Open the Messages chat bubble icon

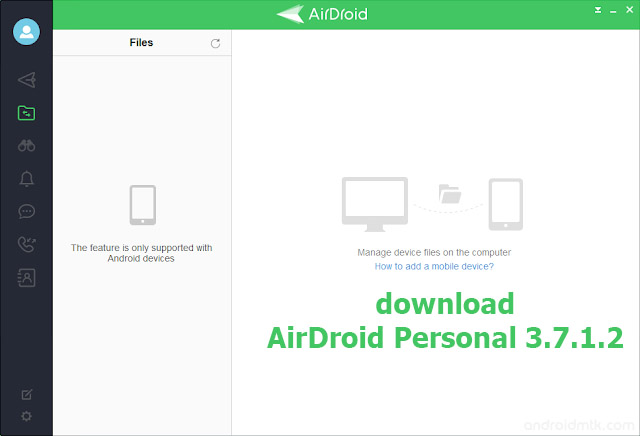pyautogui.click(x=27, y=211)
